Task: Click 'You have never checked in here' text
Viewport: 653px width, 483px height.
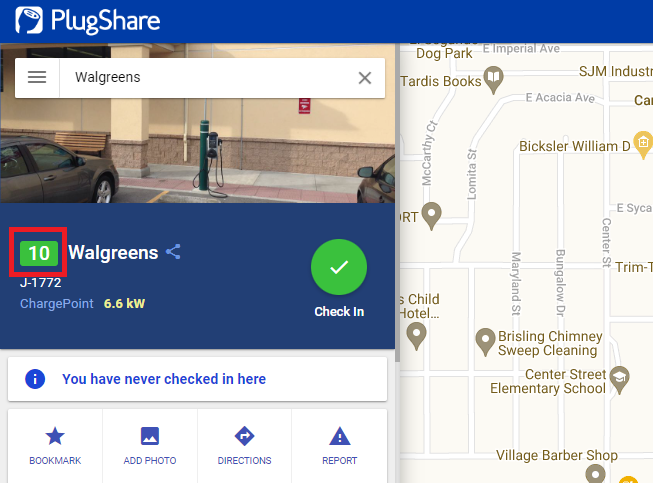Action: tap(164, 379)
